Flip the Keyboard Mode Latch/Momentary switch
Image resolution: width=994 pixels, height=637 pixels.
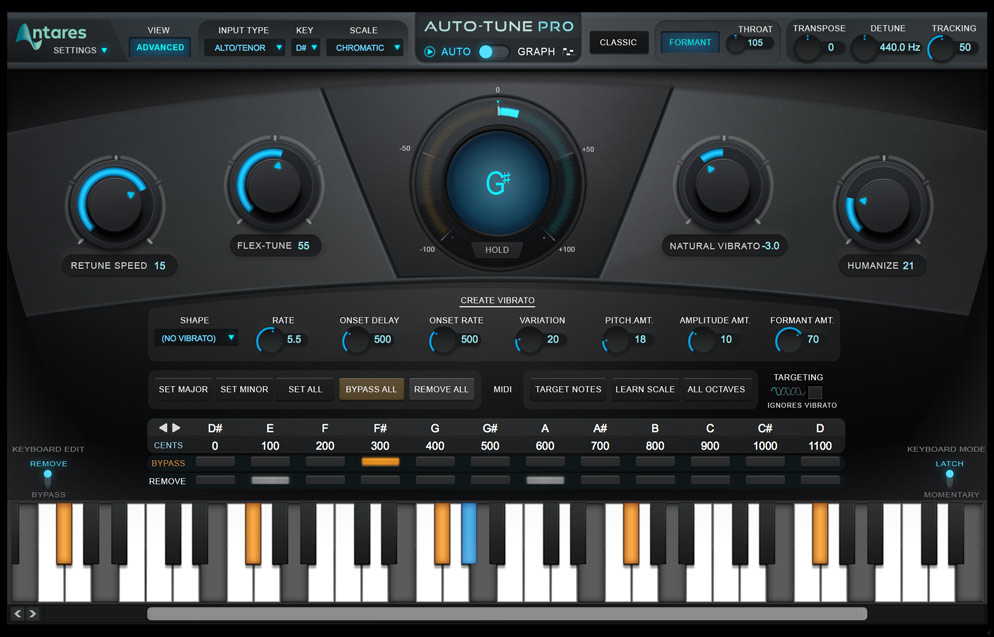click(x=949, y=479)
